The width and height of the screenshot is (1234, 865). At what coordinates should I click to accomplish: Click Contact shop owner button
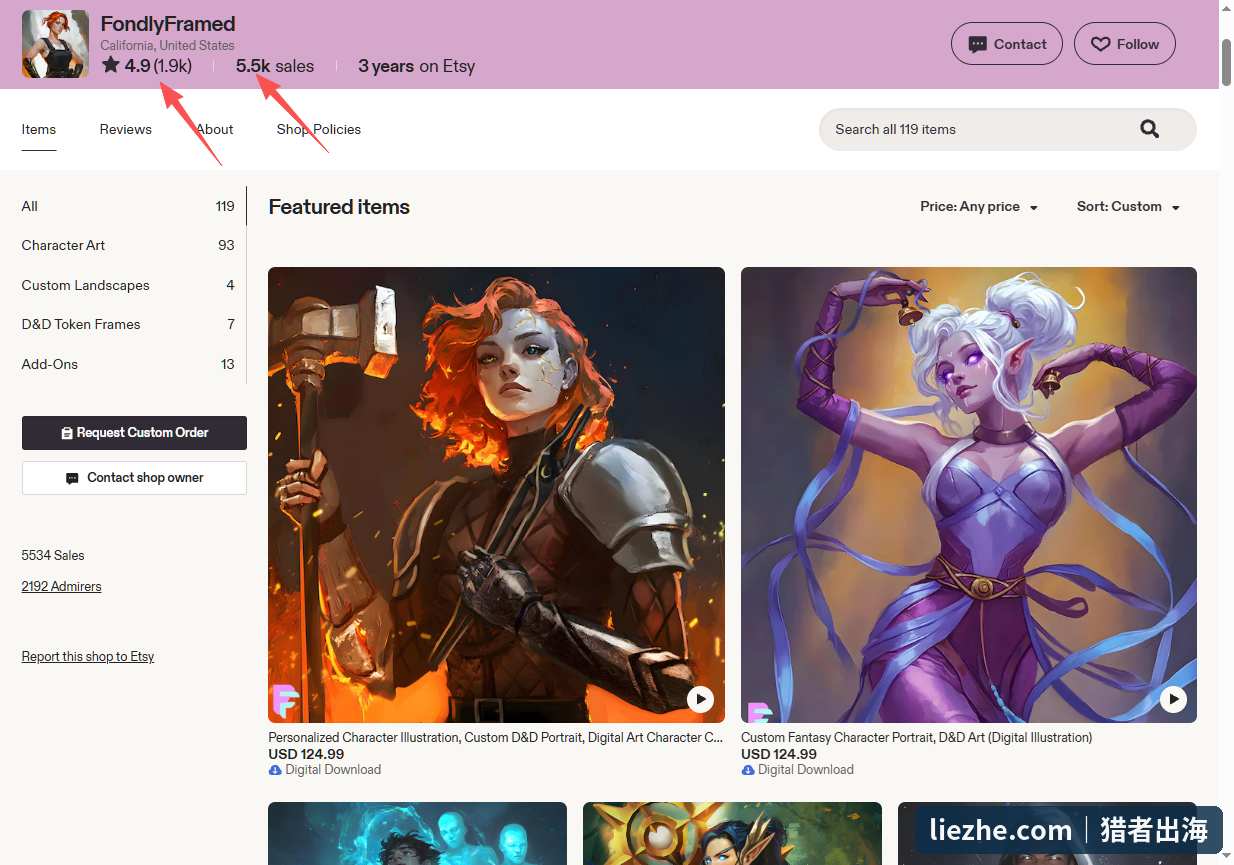point(134,478)
